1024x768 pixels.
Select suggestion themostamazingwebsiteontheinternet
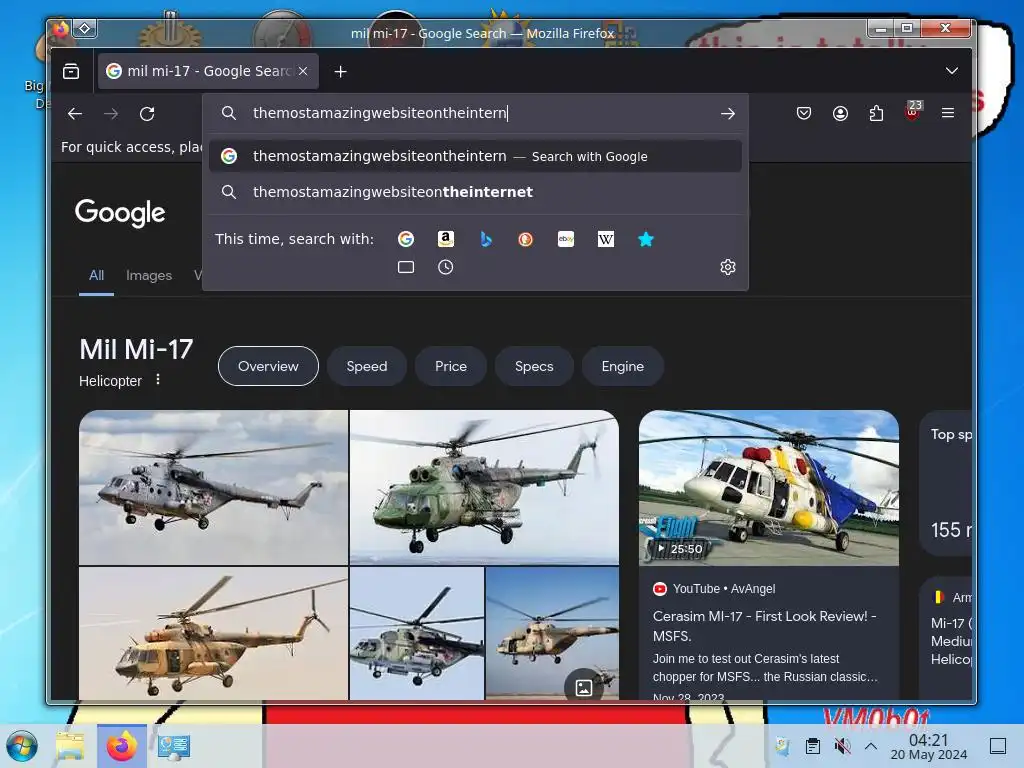(x=475, y=192)
